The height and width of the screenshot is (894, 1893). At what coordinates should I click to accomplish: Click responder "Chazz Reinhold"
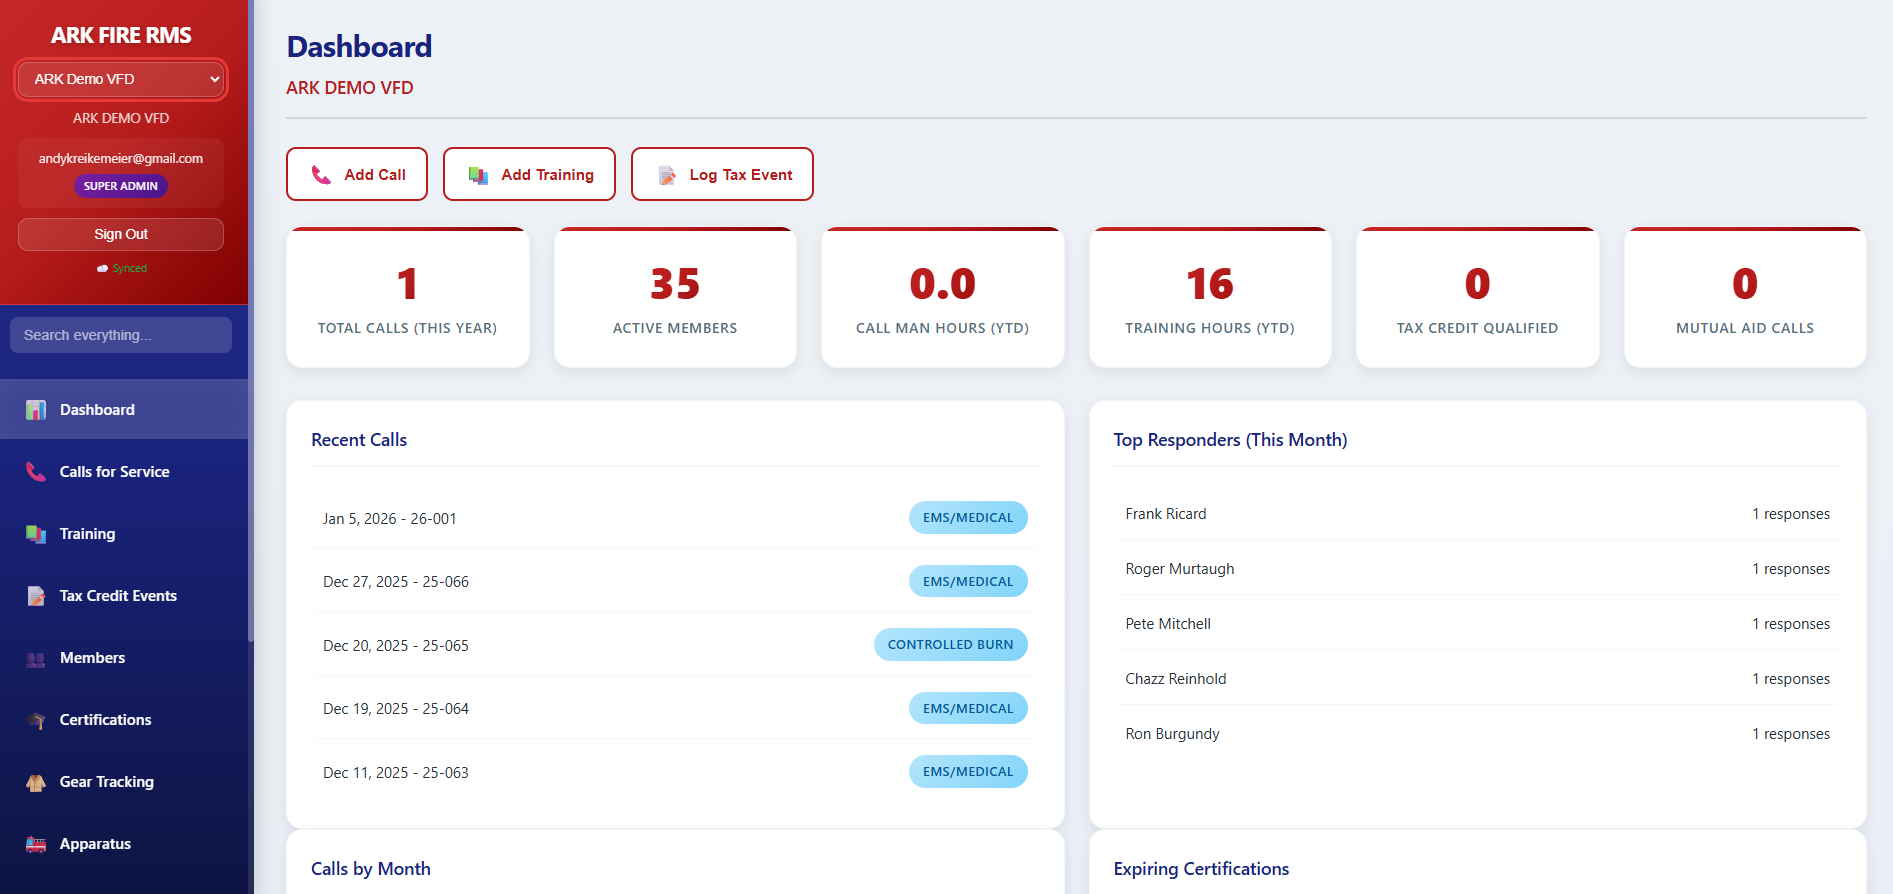[x=1176, y=679]
